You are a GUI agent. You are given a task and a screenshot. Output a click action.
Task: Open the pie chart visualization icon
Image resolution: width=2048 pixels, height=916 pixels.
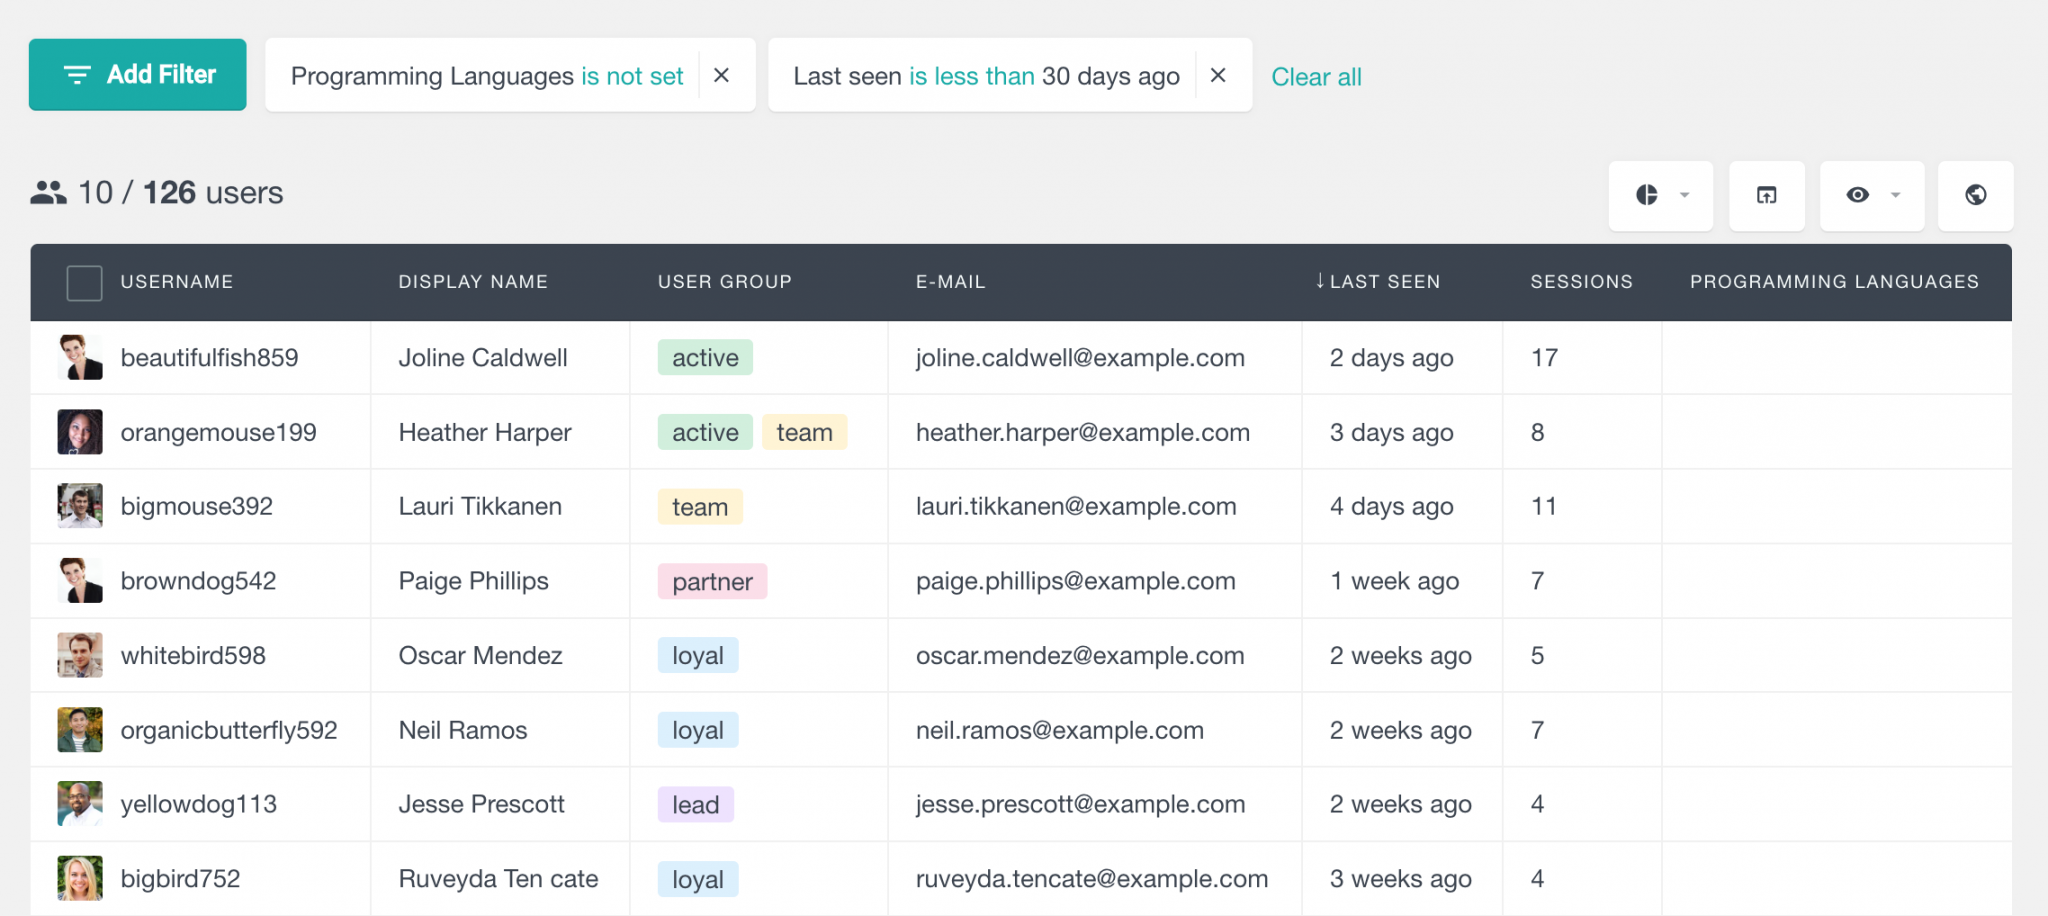tap(1649, 196)
